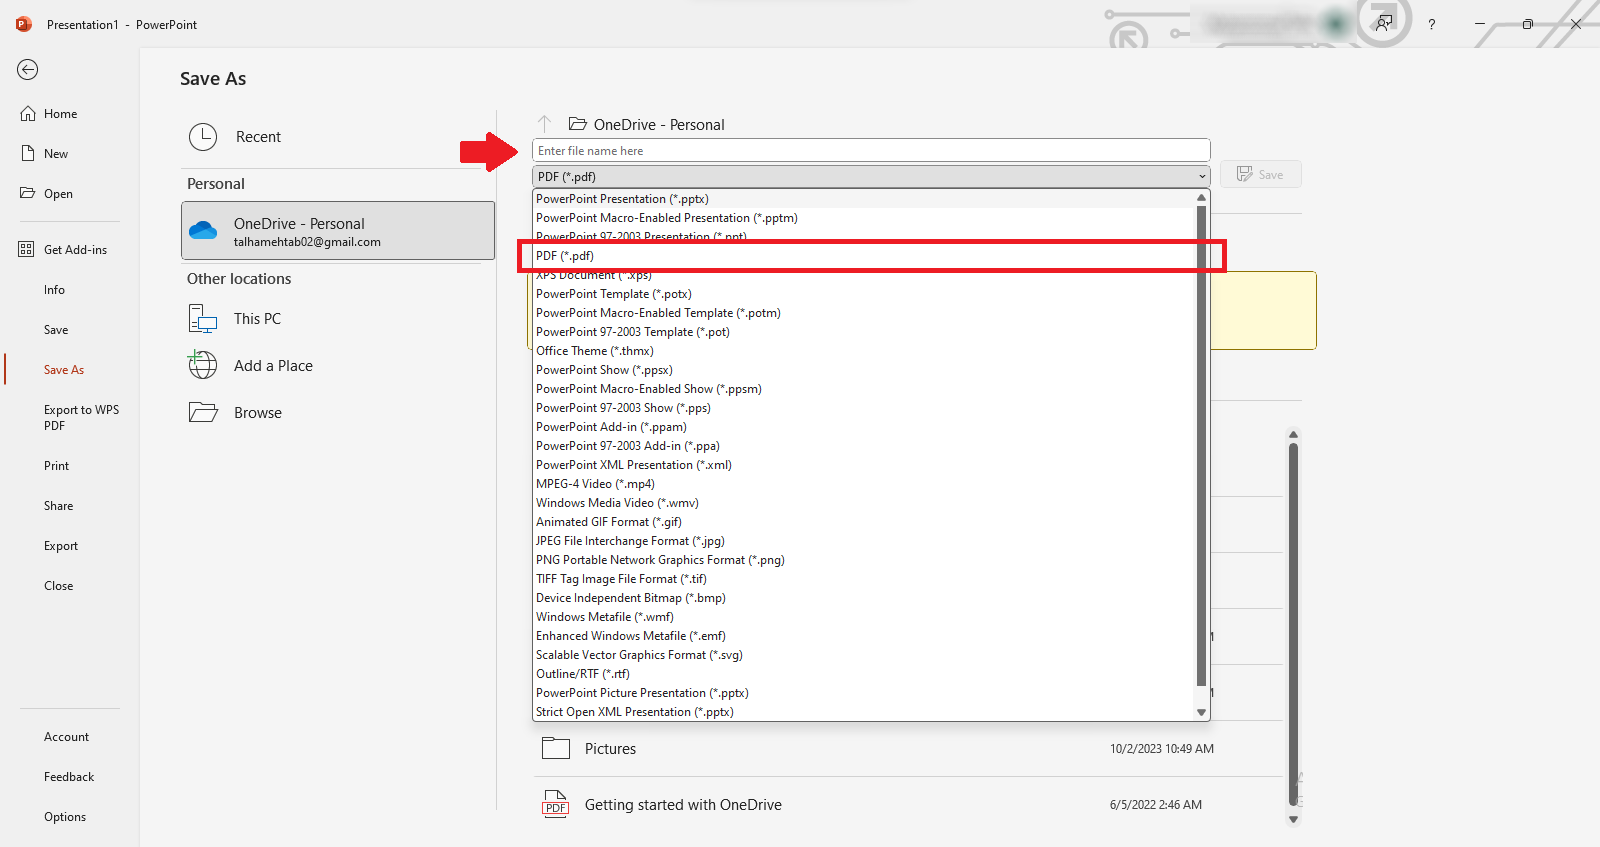Viewport: 1600px width, 847px height.
Task: Click the New document icon
Action: (28, 154)
